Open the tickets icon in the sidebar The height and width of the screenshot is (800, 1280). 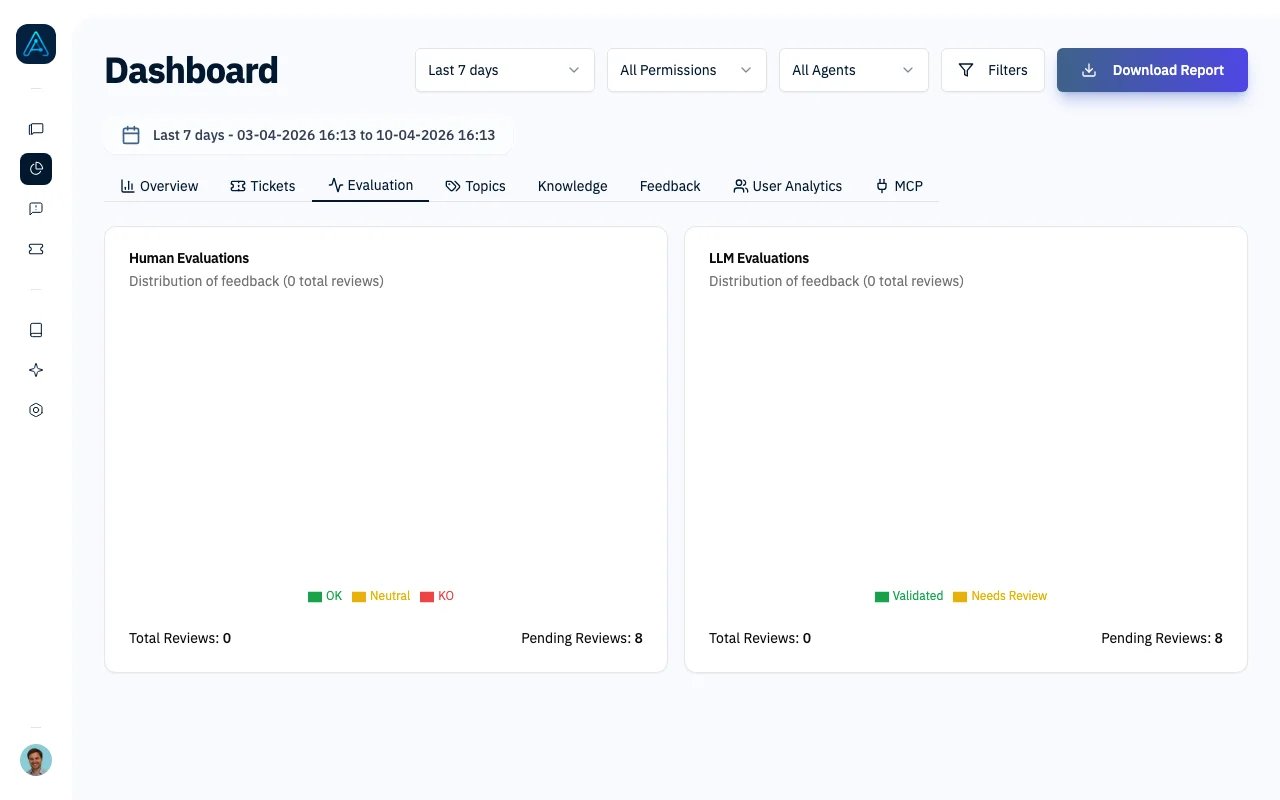tap(36, 249)
